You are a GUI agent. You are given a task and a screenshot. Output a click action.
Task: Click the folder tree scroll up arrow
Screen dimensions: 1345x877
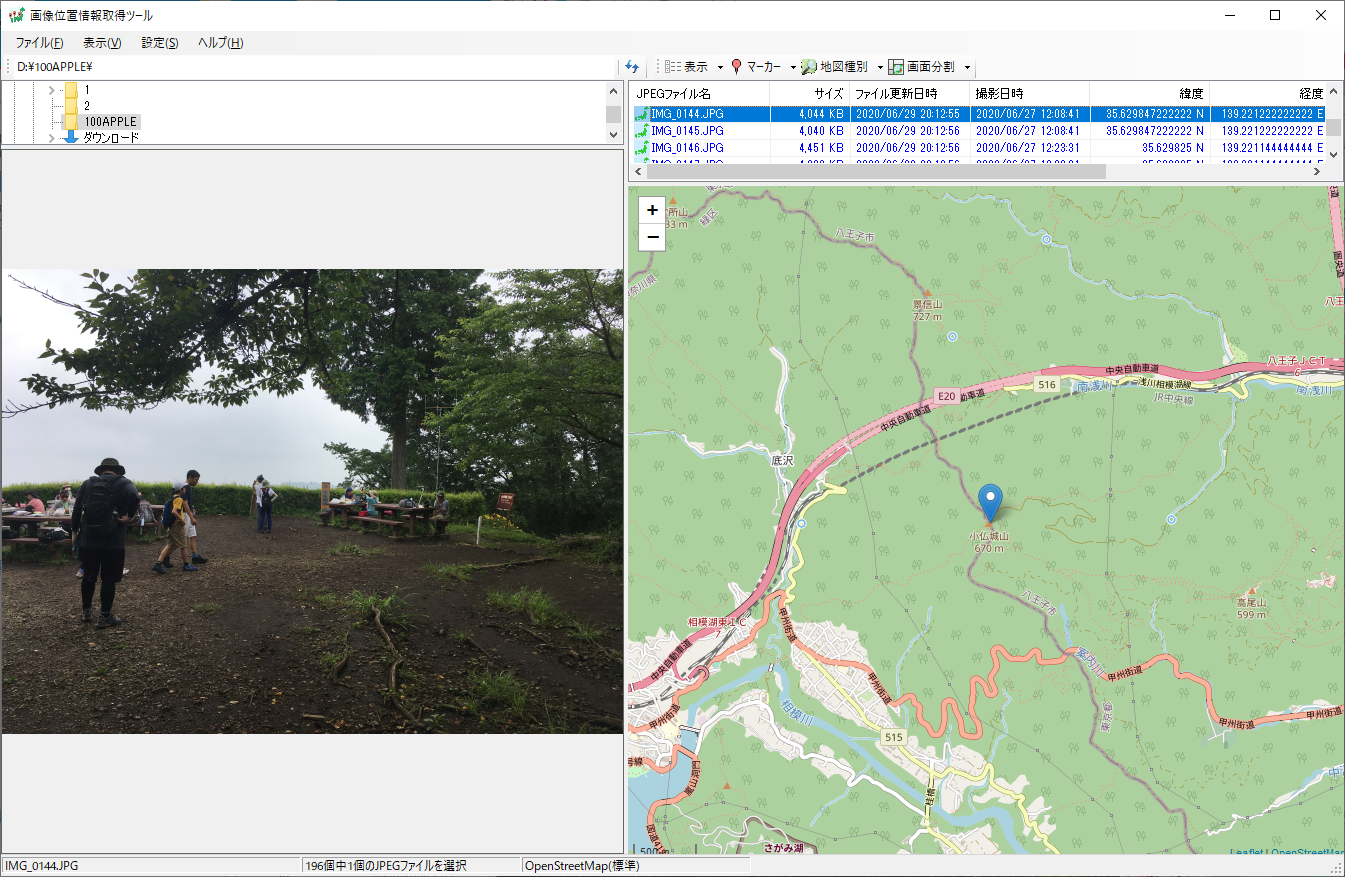614,91
